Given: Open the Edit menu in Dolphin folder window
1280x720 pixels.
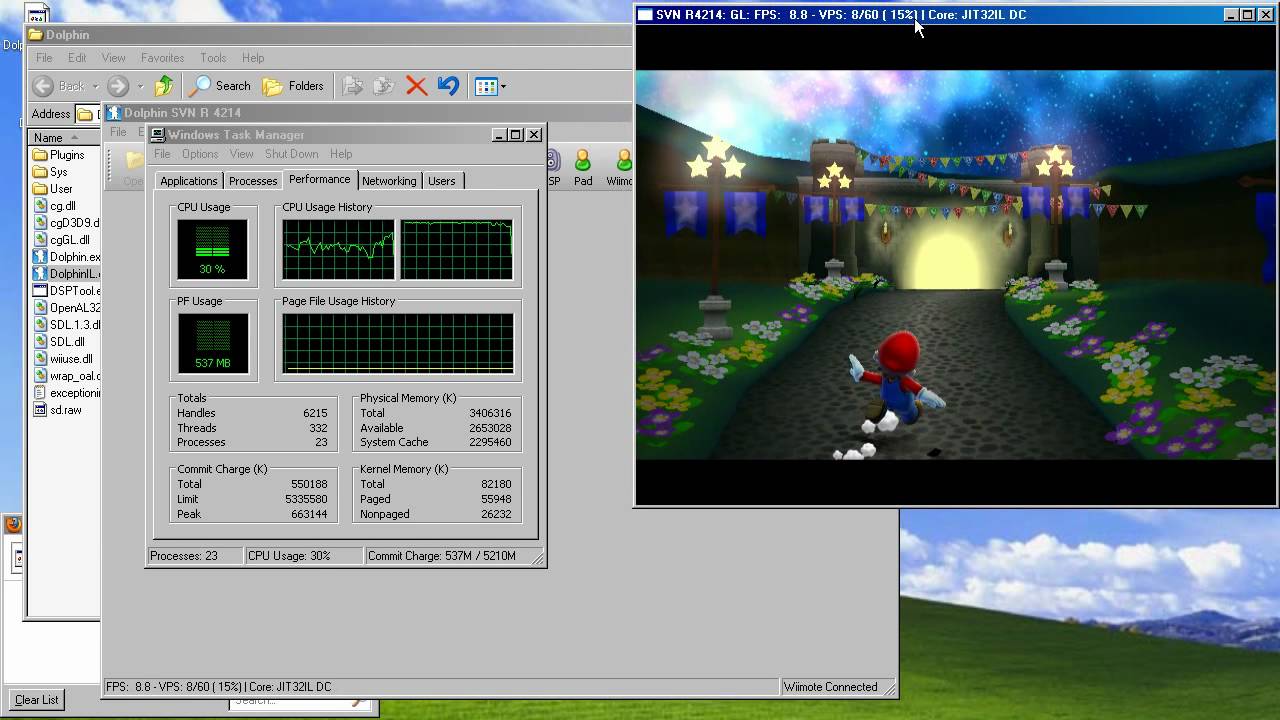Looking at the screenshot, I should (x=77, y=58).
